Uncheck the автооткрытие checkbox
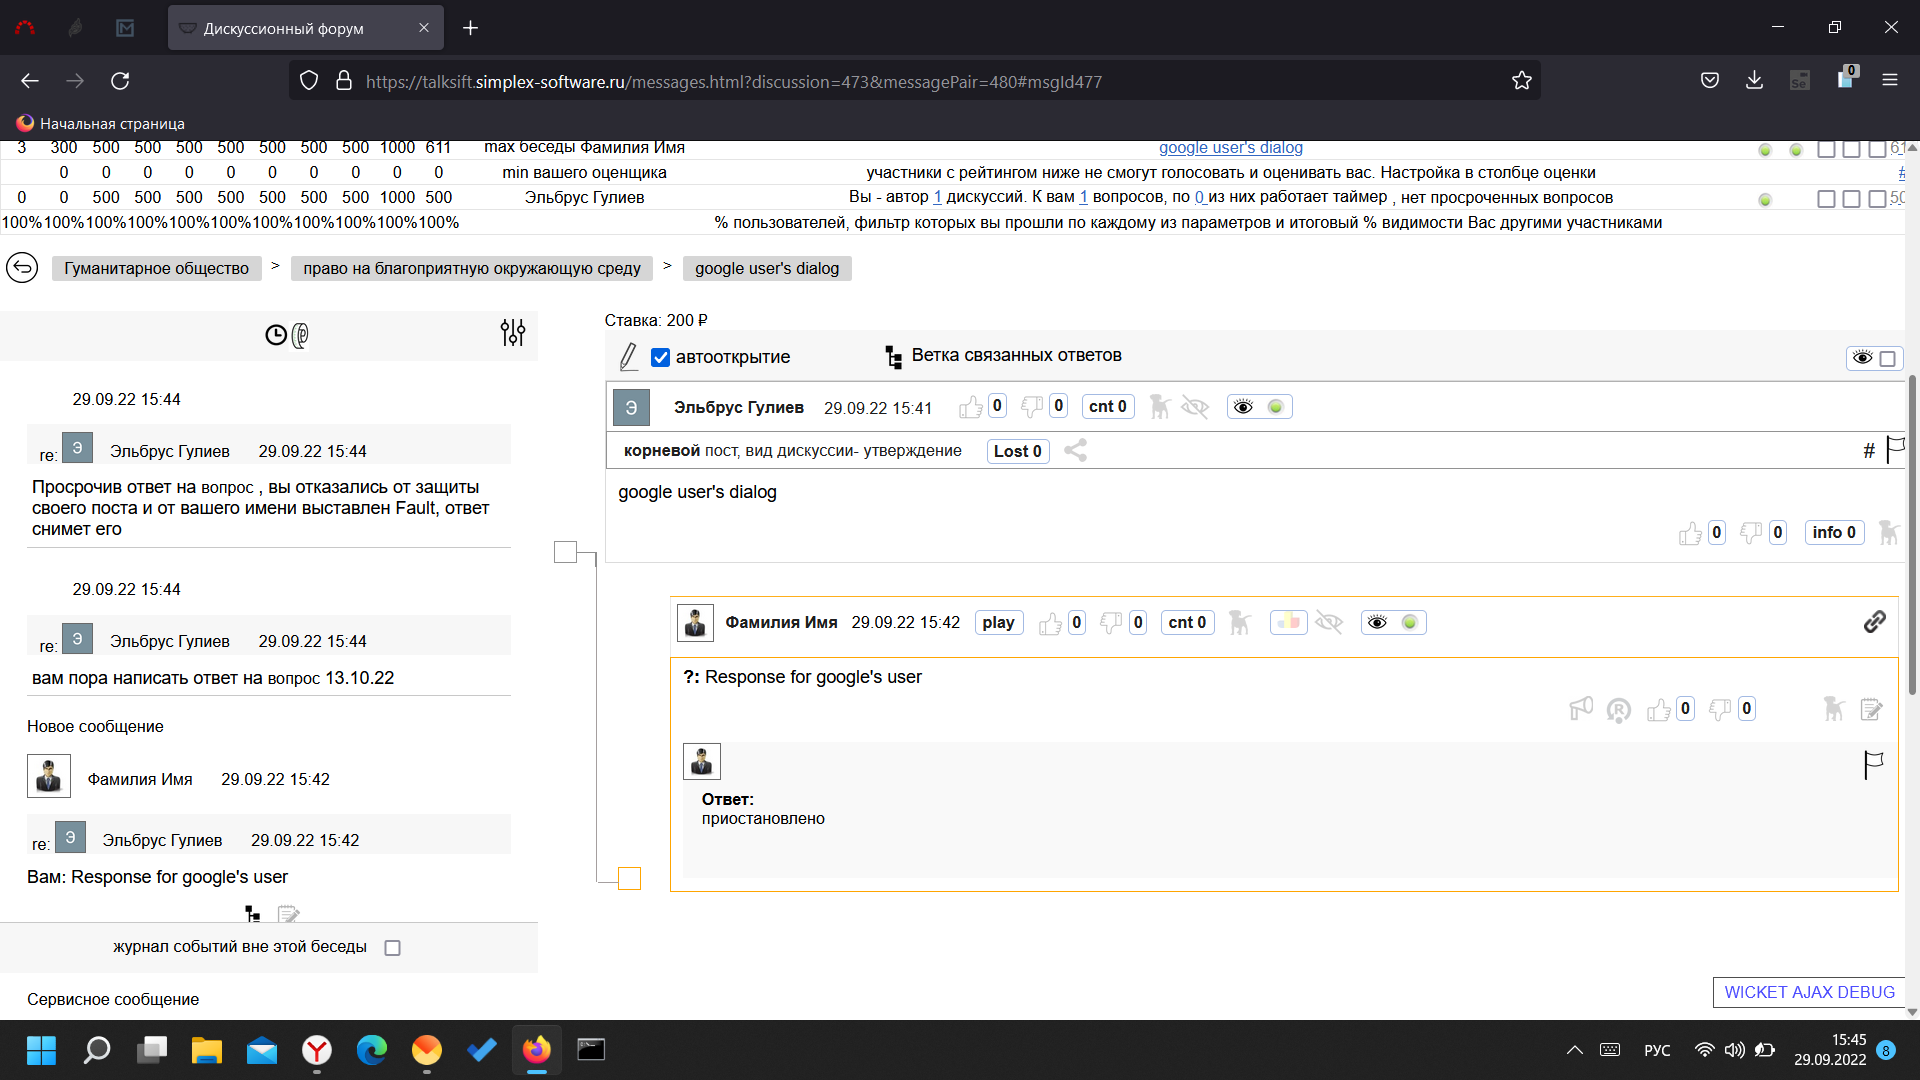 (660, 357)
